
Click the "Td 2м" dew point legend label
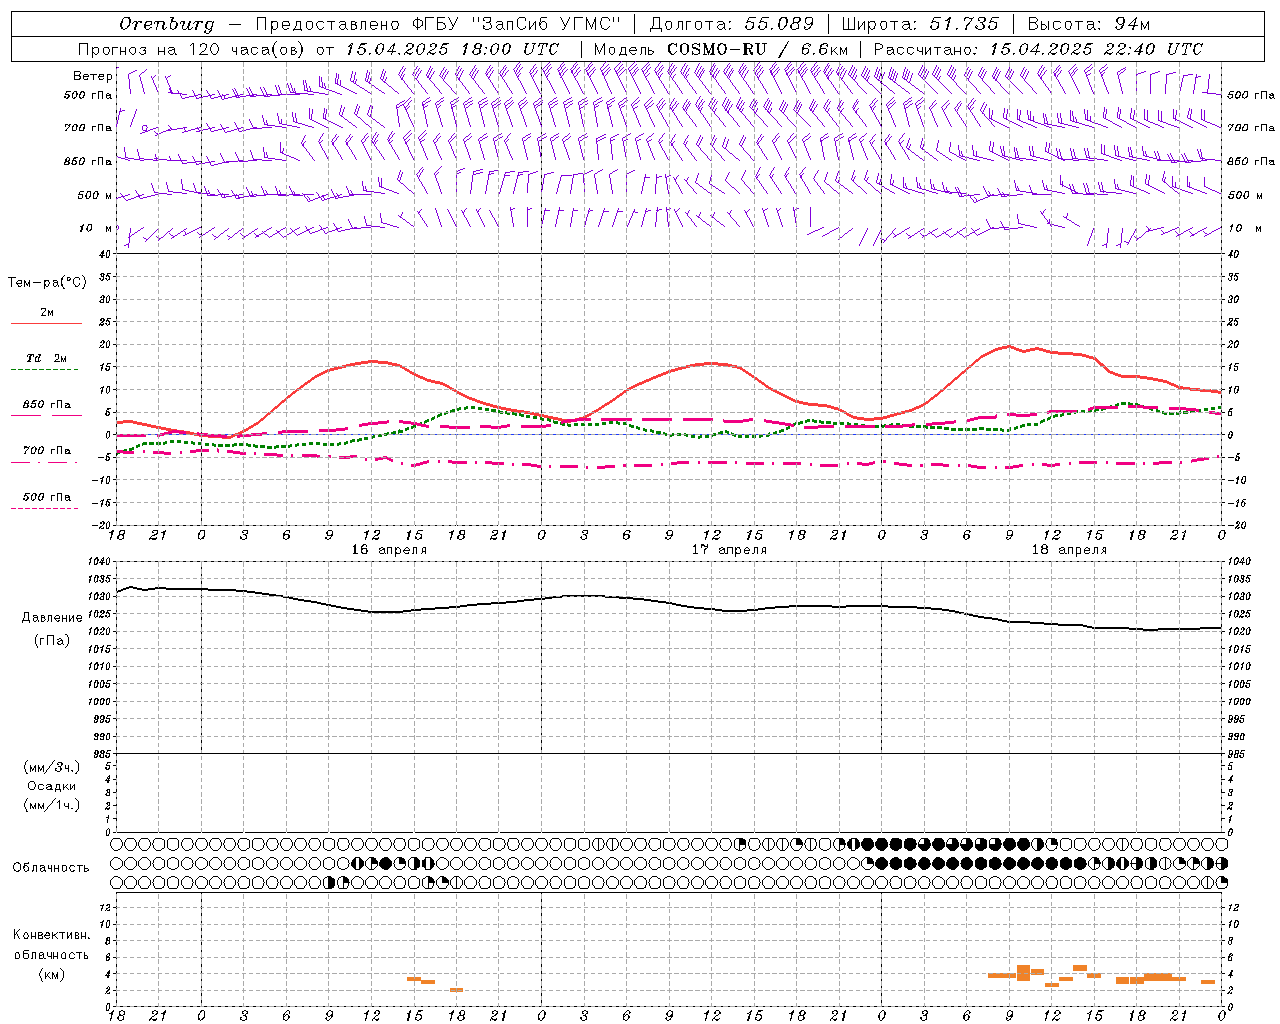point(47,358)
